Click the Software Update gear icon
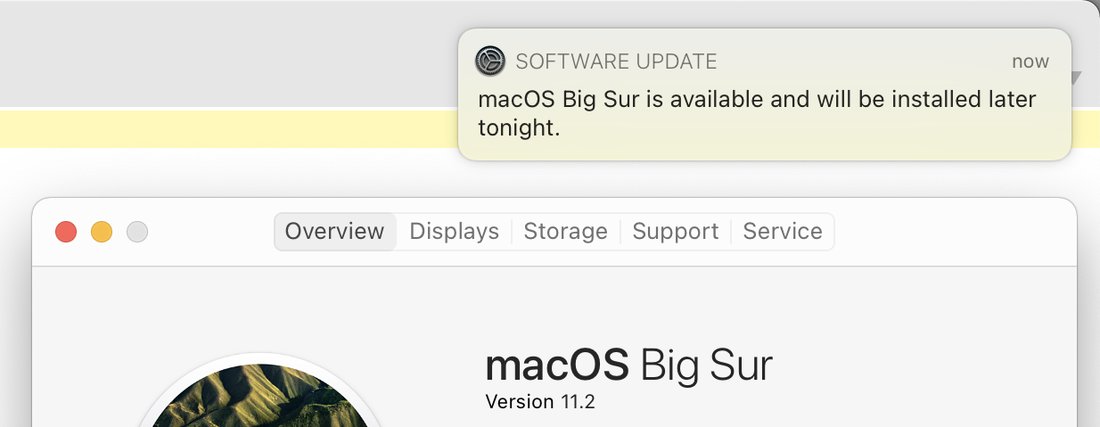Viewport: 1100px width, 427px height. click(x=490, y=61)
